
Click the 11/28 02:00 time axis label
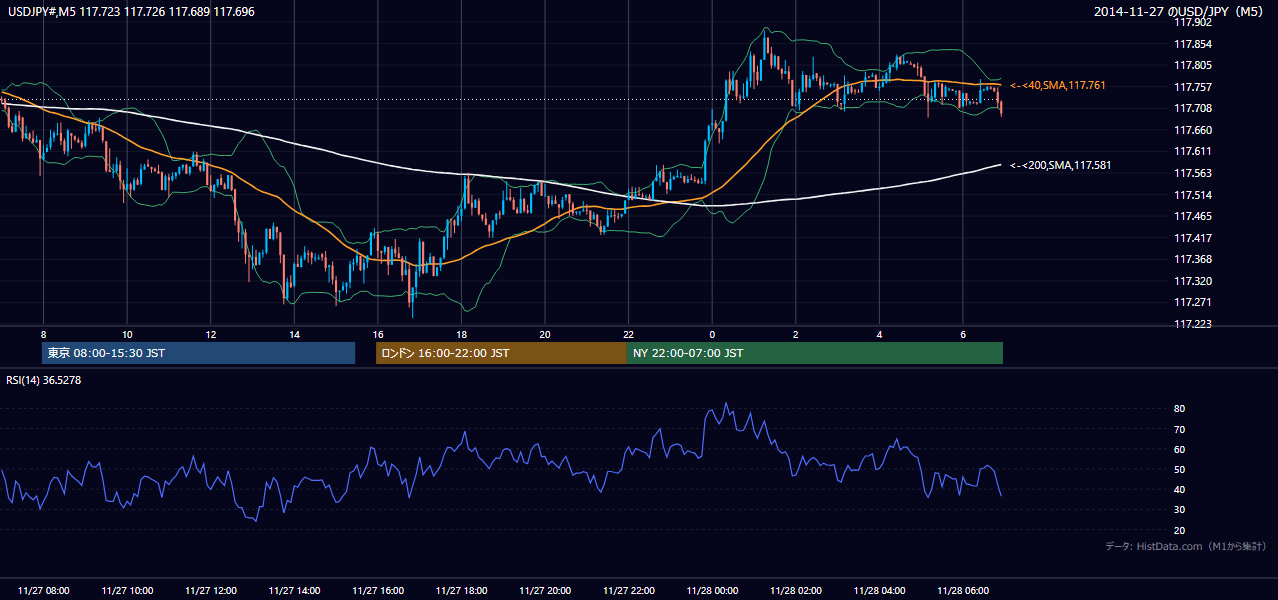click(x=795, y=591)
